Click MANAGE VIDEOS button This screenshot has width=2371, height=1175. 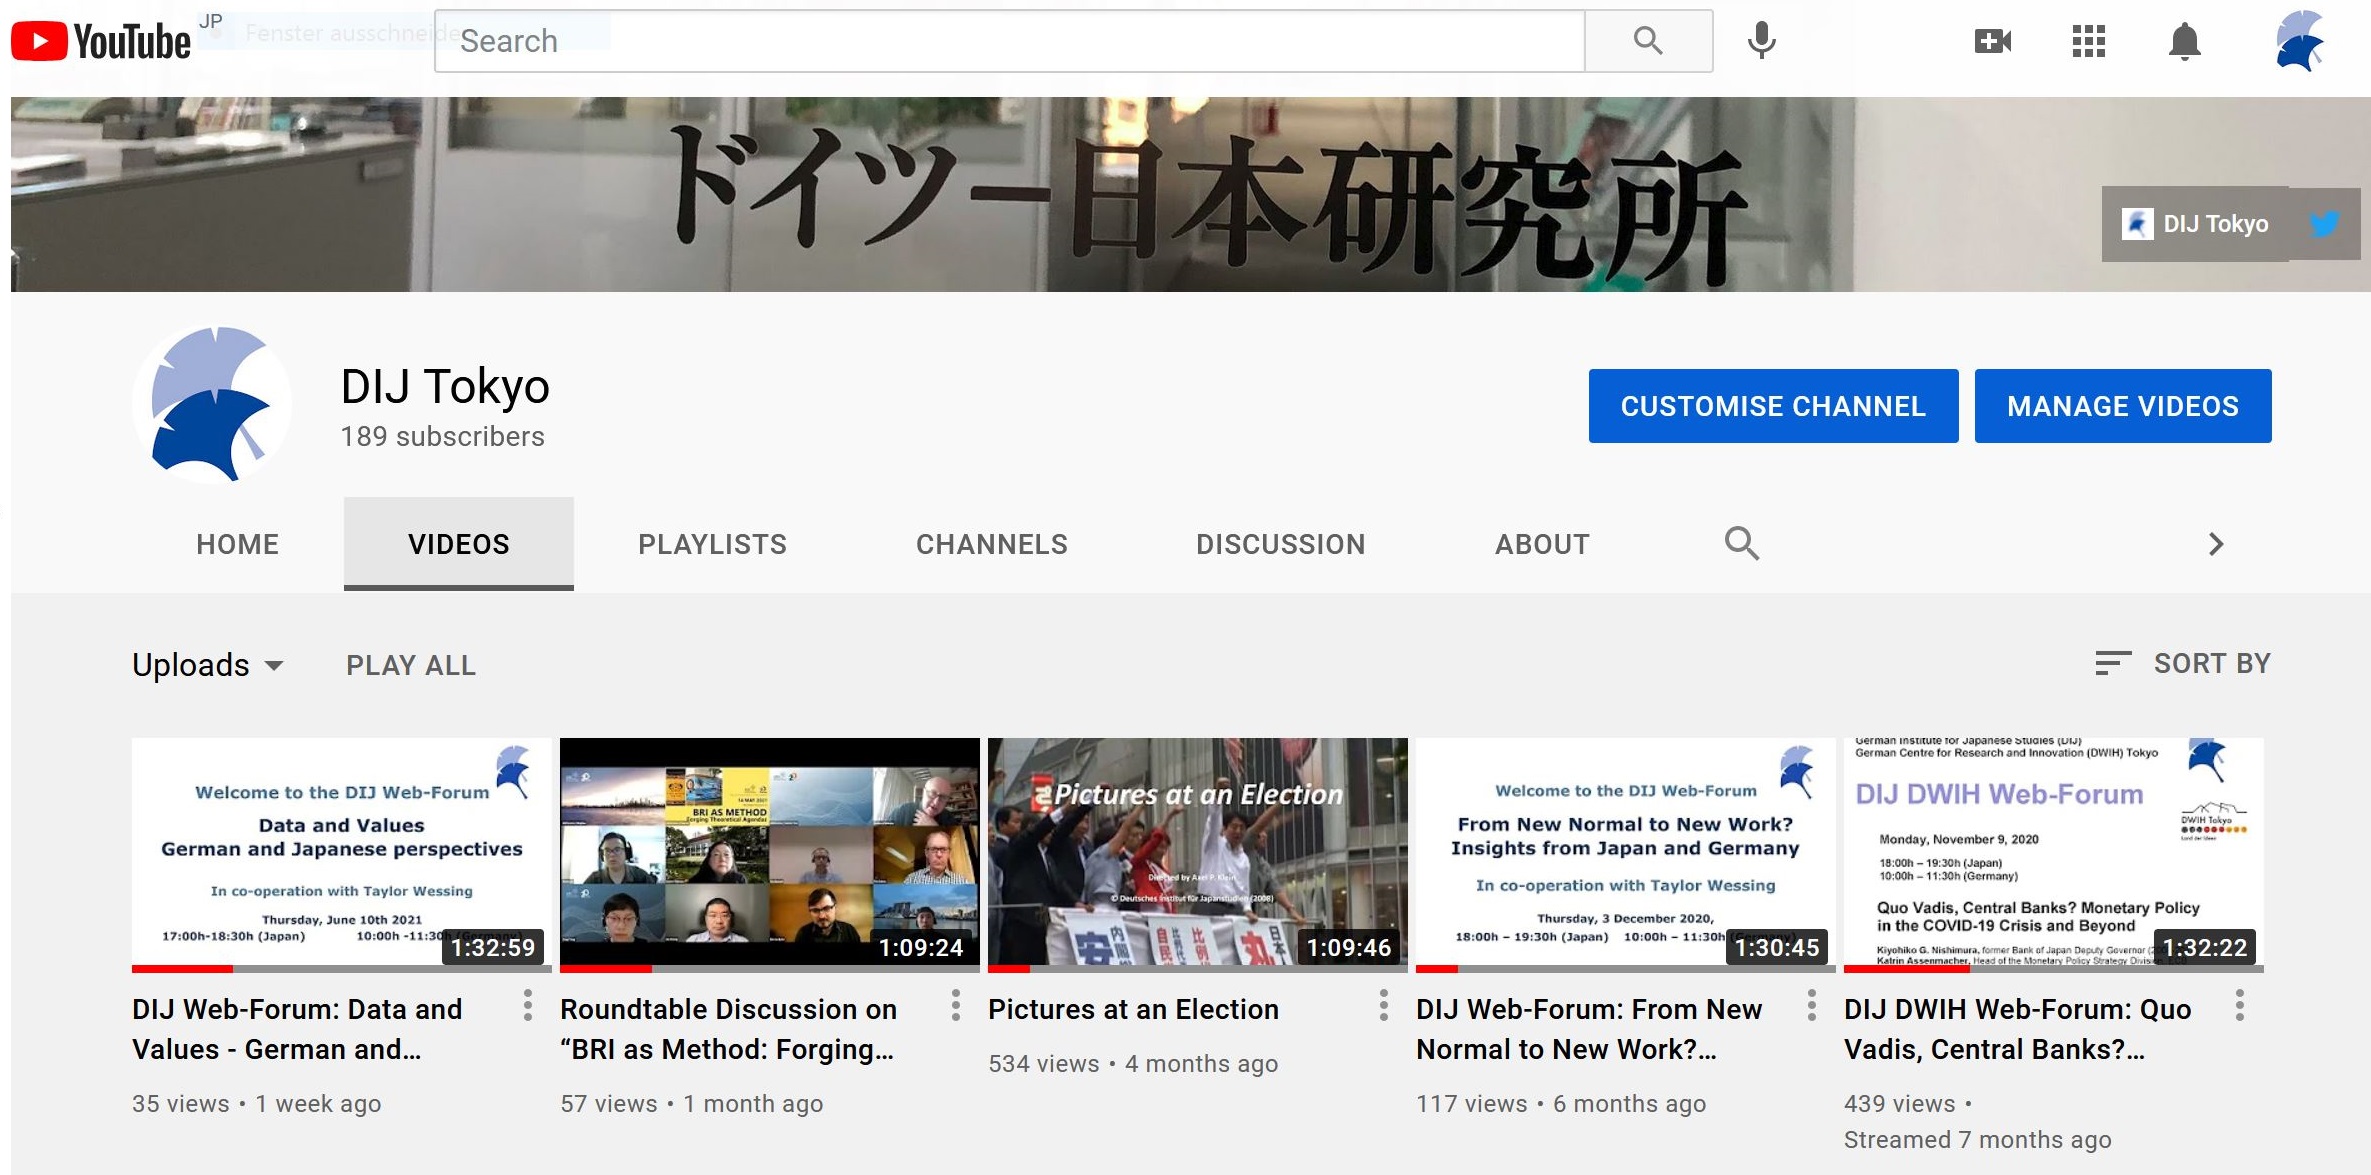click(2123, 406)
